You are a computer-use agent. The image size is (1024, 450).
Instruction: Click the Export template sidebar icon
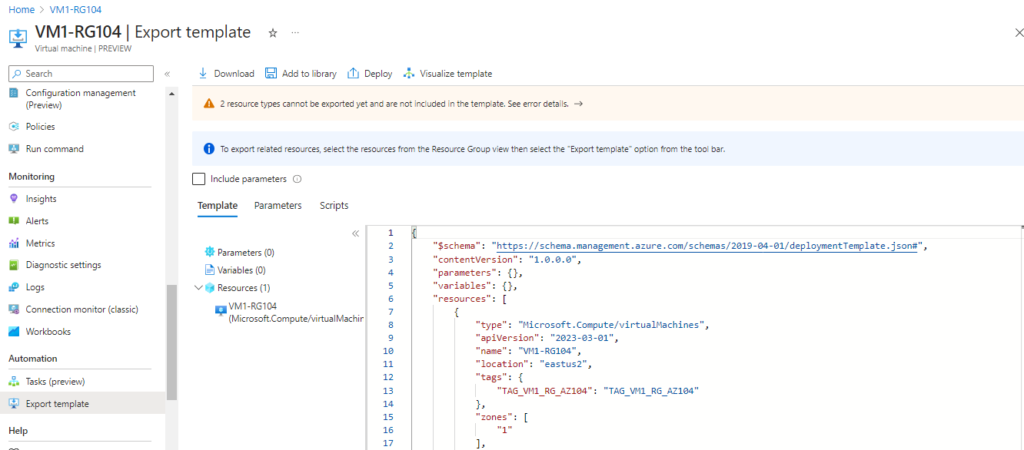[x=14, y=404]
